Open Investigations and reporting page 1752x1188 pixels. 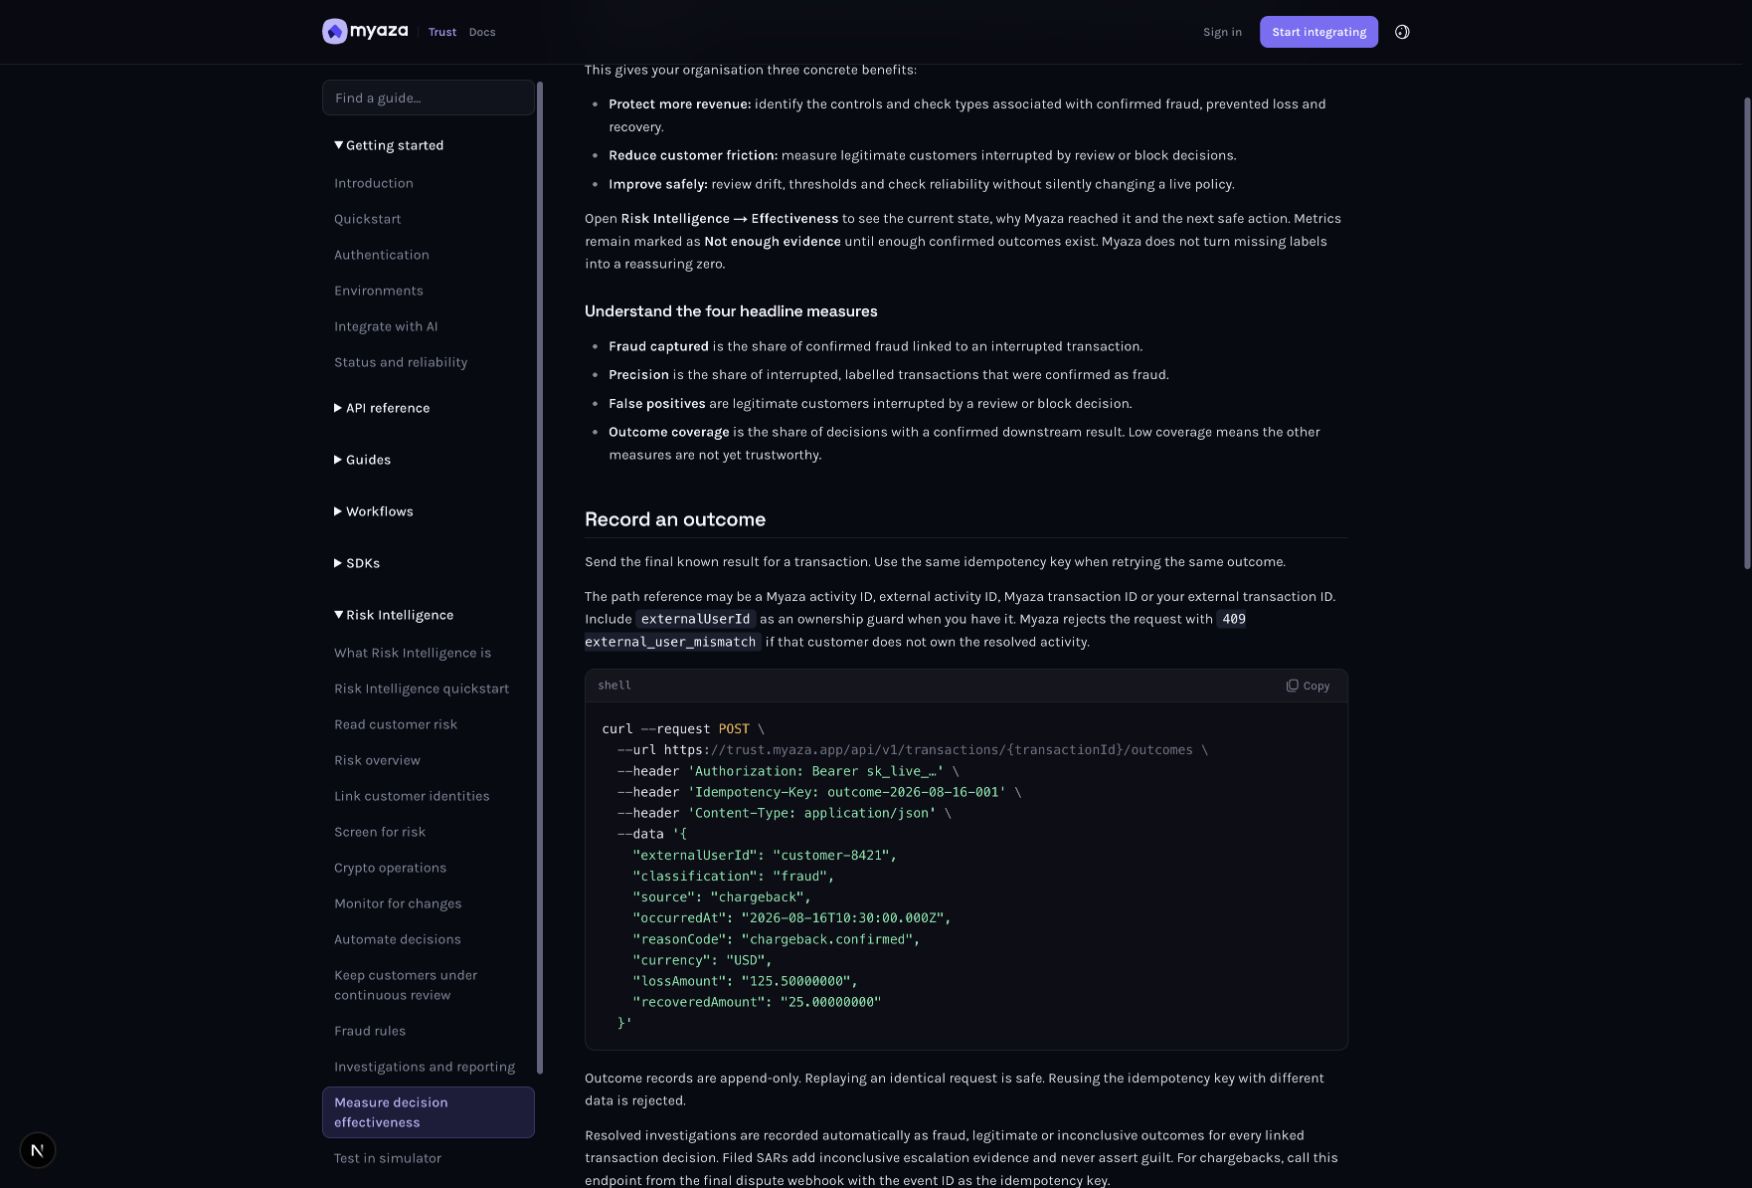[x=424, y=1067]
